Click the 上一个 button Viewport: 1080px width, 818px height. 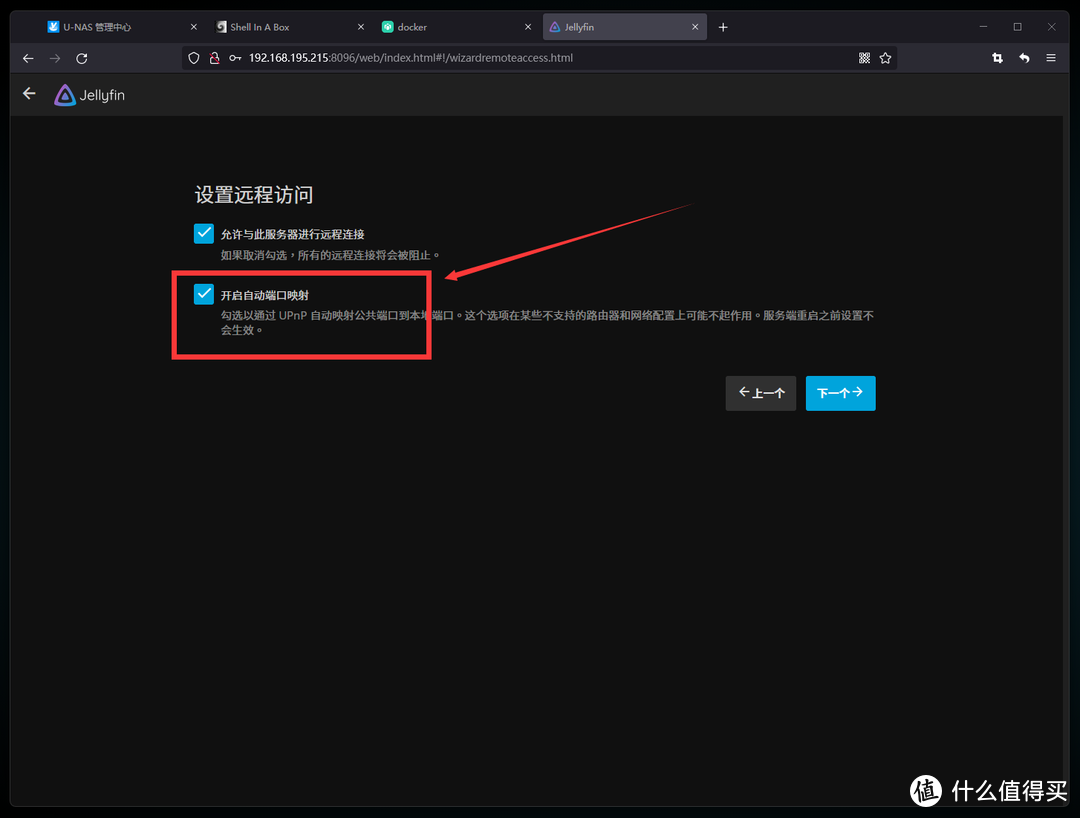(760, 393)
